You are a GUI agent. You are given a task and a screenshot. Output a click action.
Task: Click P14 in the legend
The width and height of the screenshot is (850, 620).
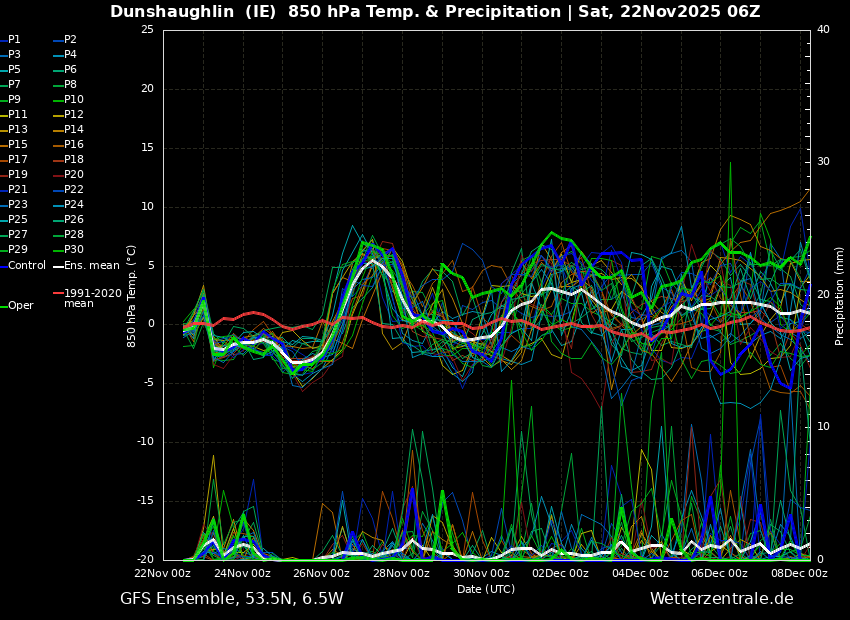tap(74, 130)
